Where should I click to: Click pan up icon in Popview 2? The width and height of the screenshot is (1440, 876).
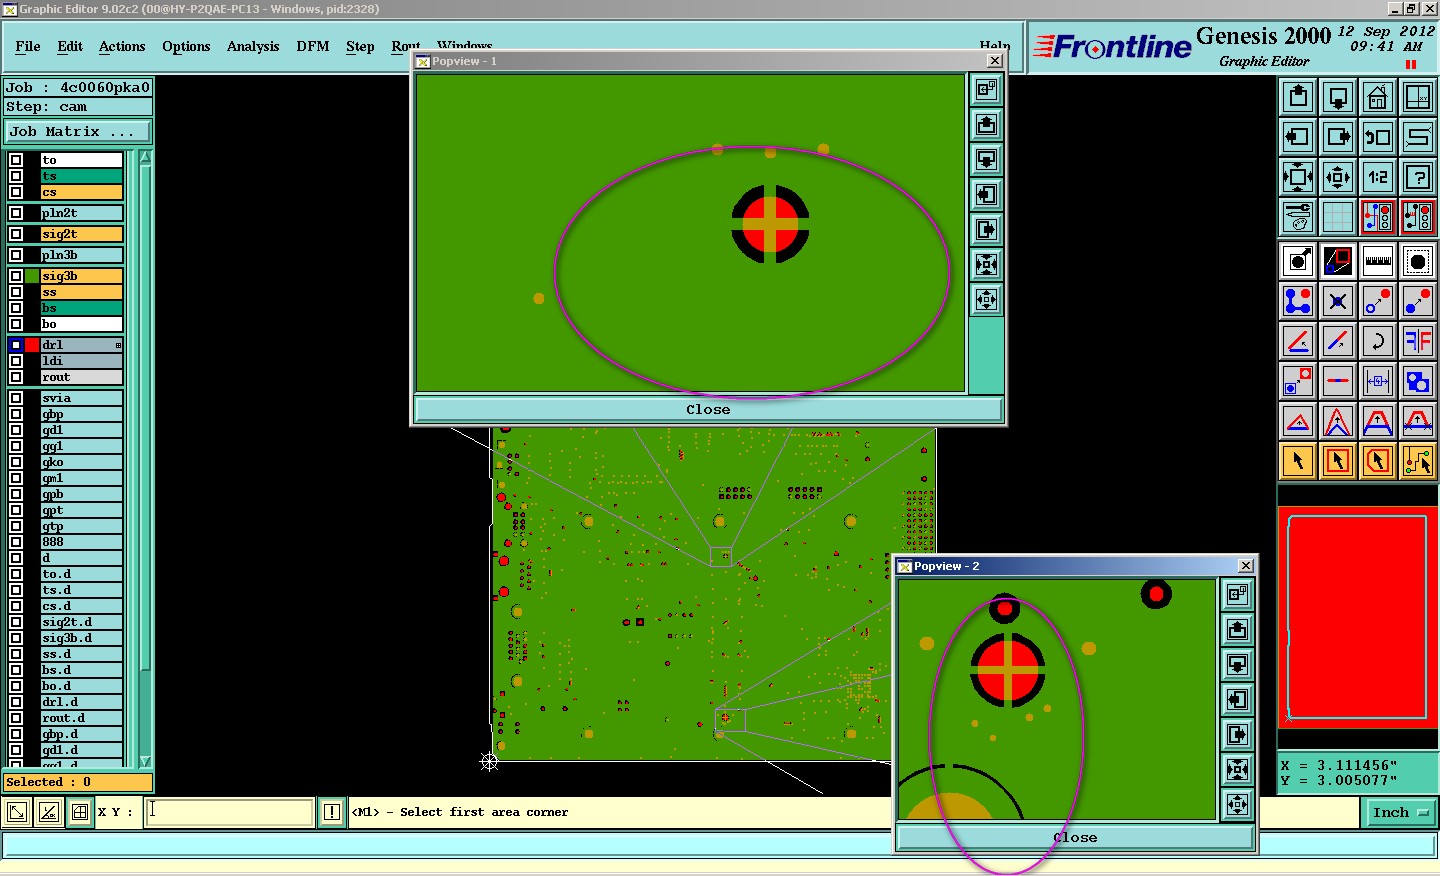coord(1237,629)
